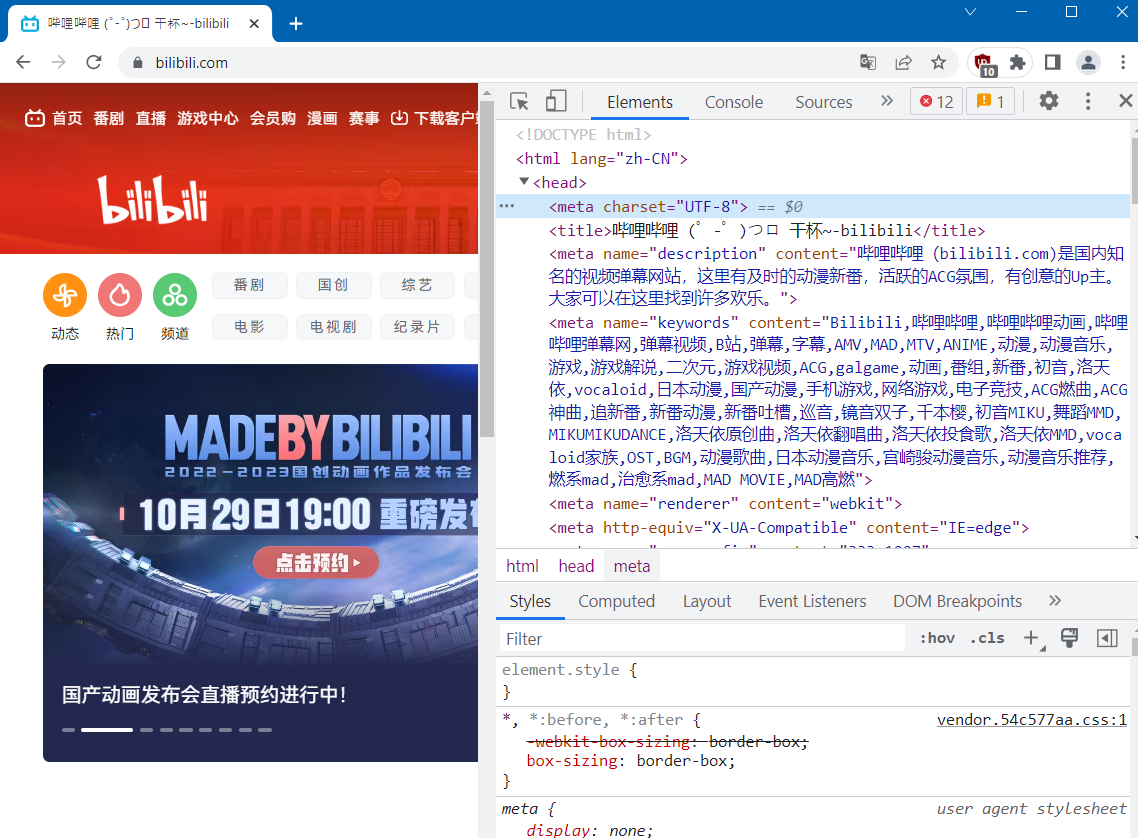
Task: Click the 游戏中心 nav link
Action: (x=208, y=118)
